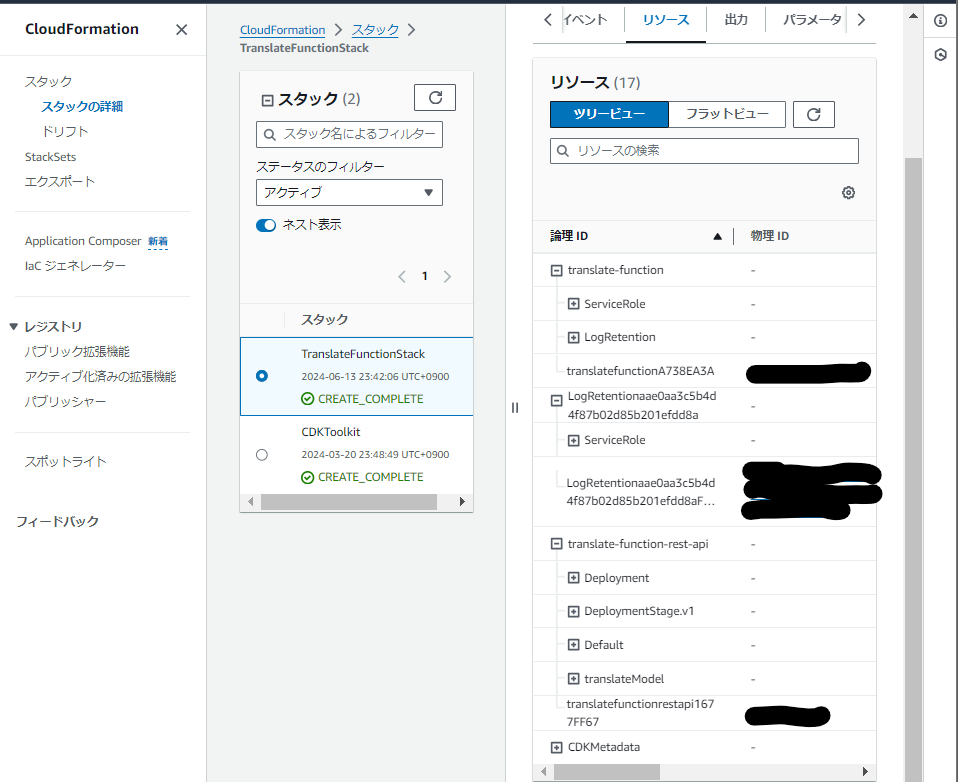The width and height of the screenshot is (958, 782).
Task: Select CDKToolkit radio button
Action: tap(261, 455)
